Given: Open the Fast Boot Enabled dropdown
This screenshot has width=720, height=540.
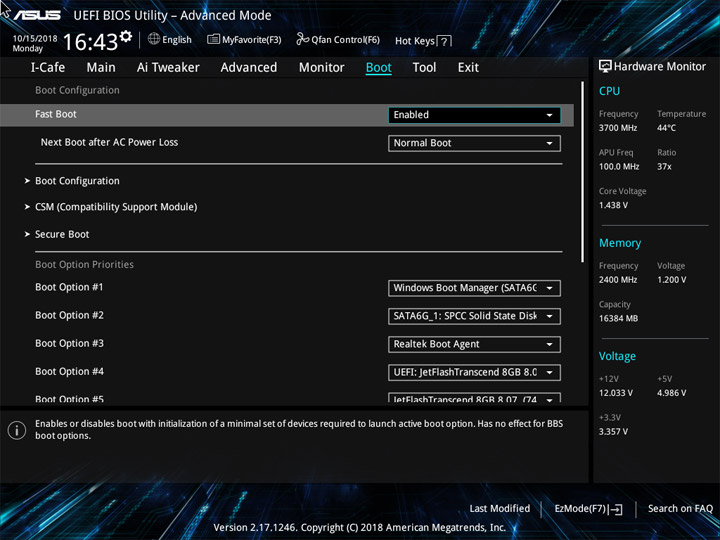Looking at the screenshot, I should [x=474, y=115].
